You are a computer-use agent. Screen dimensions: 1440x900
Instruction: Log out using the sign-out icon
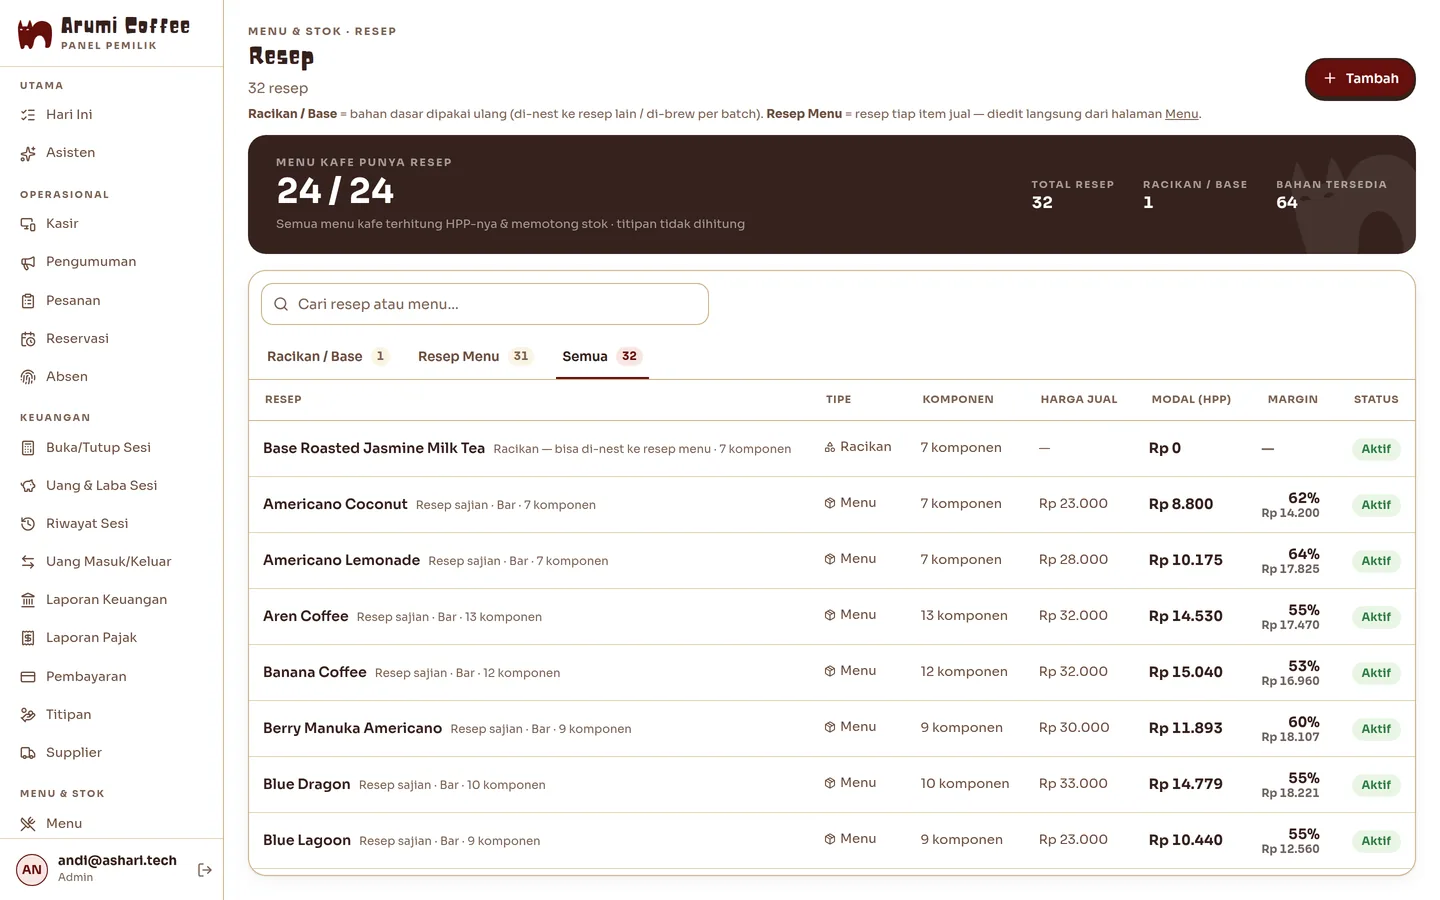[205, 870]
